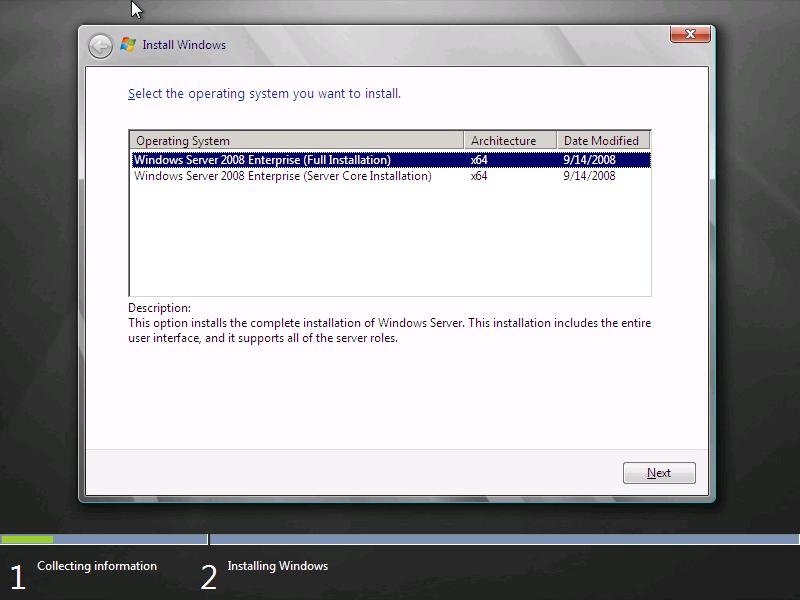Close the Install Windows dialog

690,34
